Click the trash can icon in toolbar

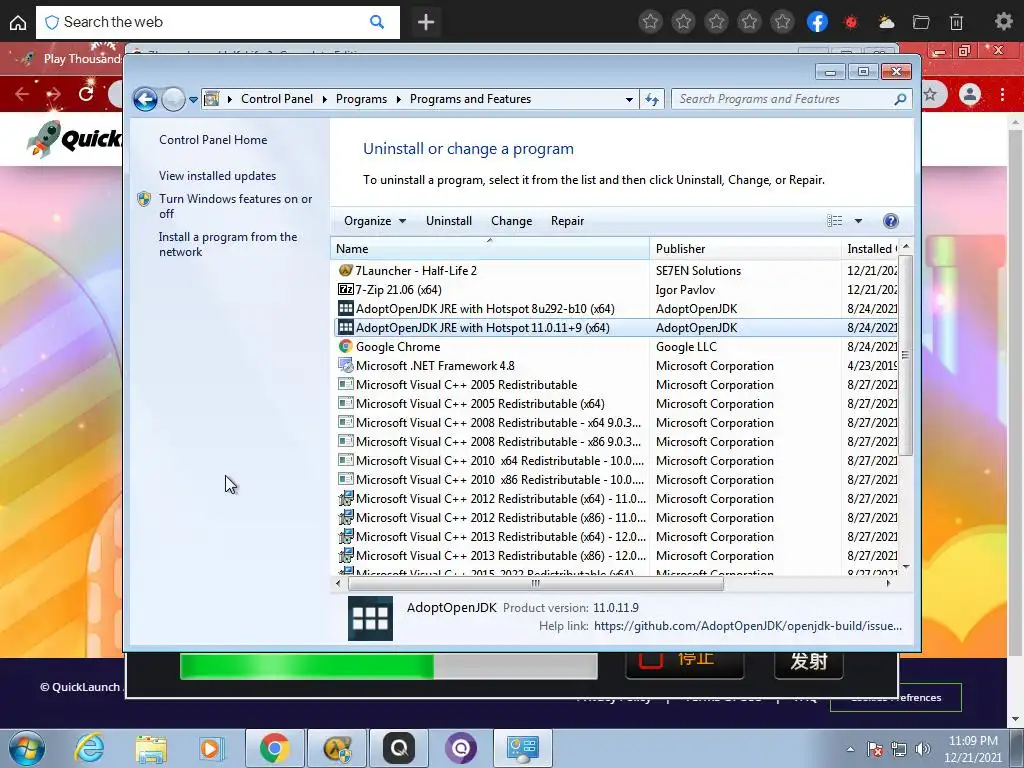coord(956,22)
